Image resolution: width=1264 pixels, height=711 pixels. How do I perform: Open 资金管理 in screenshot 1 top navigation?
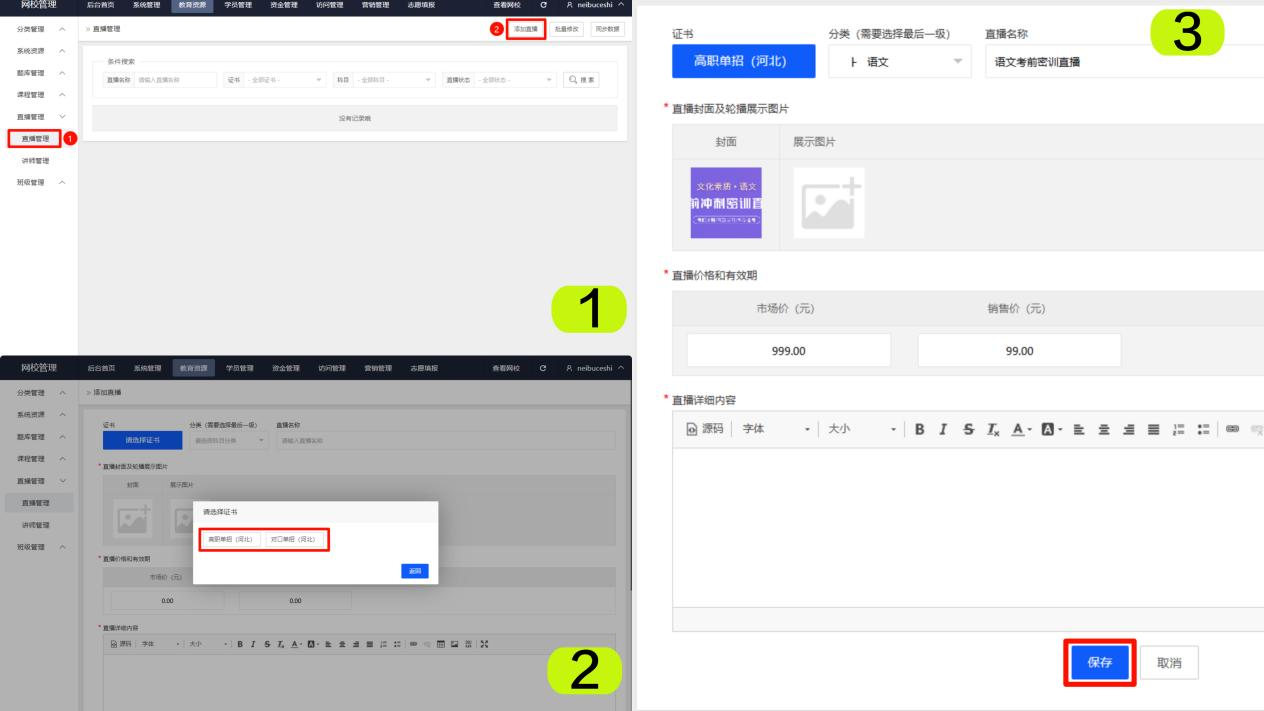(284, 6)
